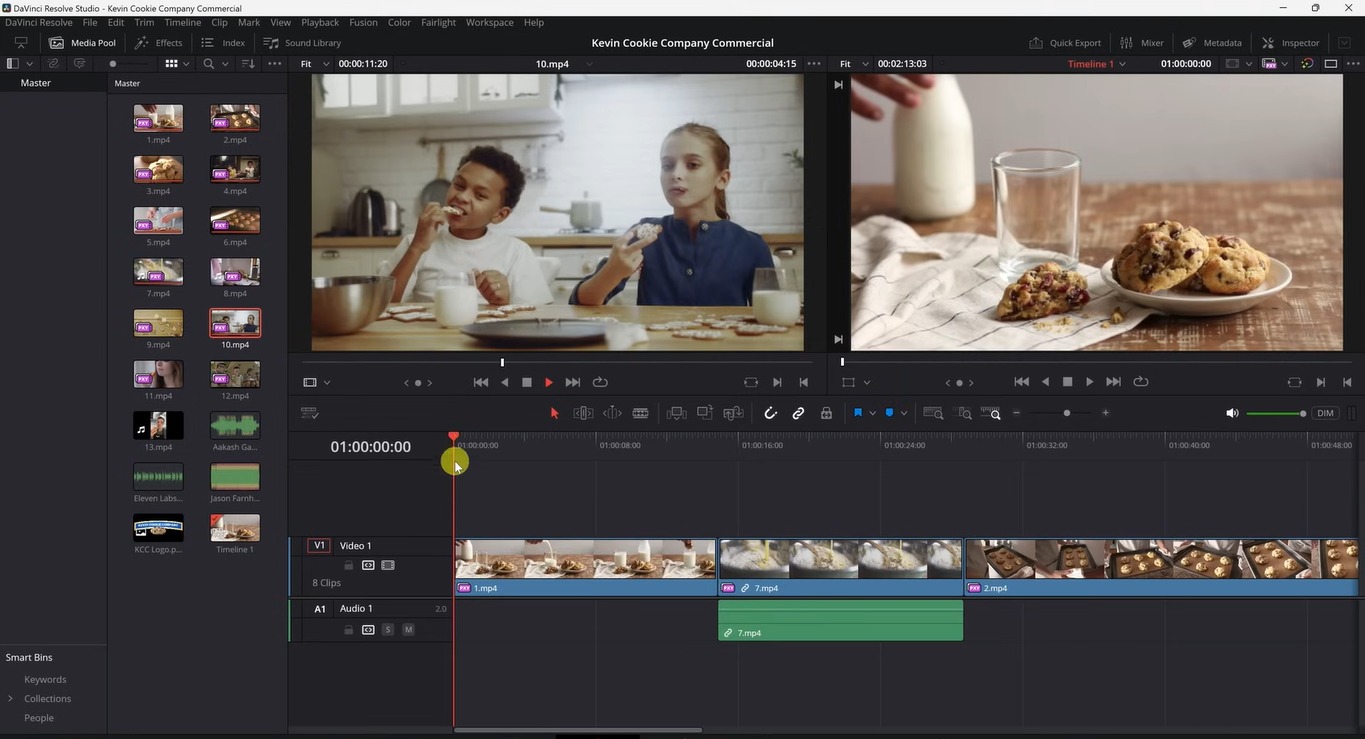Viewport: 1365px width, 739px height.
Task: Click the Overwrite Clip toolbar icon
Action: click(705, 413)
